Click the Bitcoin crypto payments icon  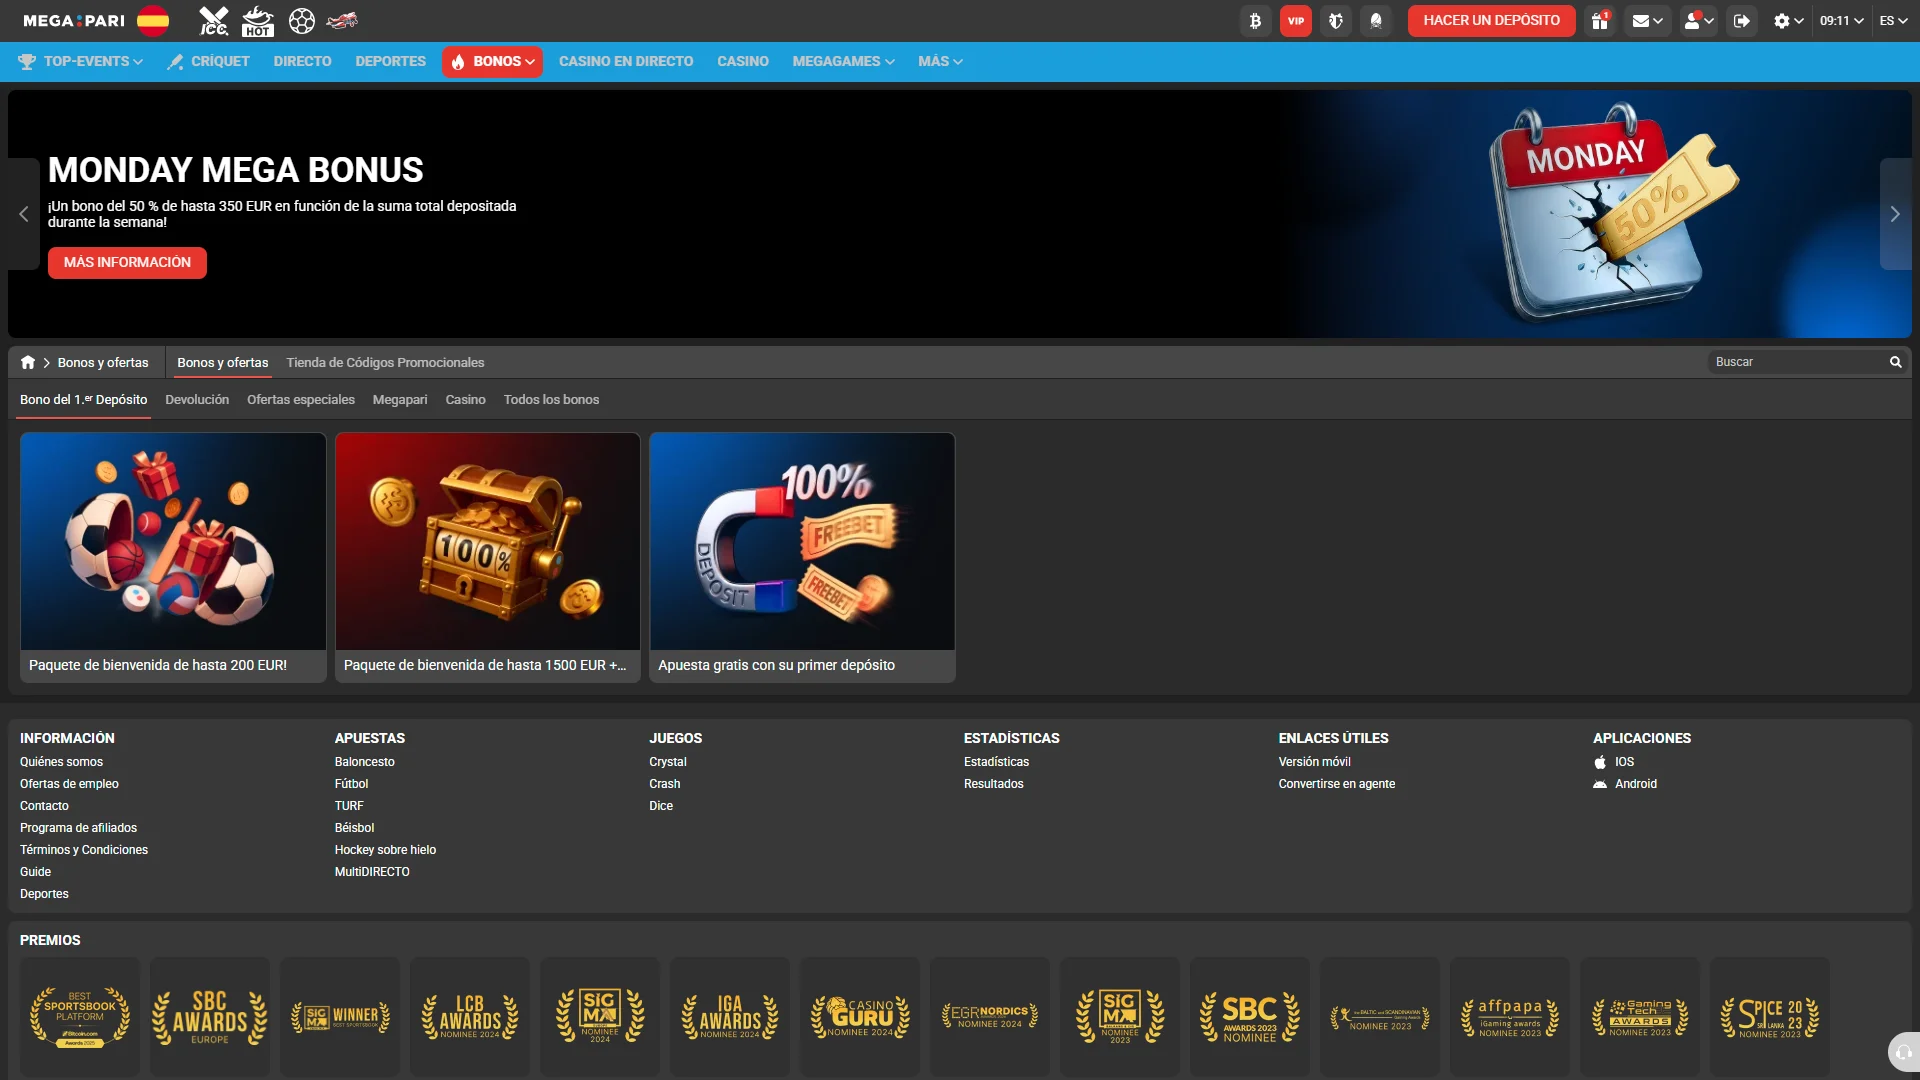tap(1255, 21)
